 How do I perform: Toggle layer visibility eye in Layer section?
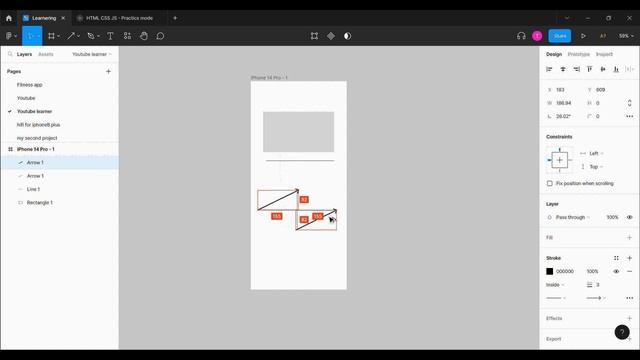click(630, 217)
